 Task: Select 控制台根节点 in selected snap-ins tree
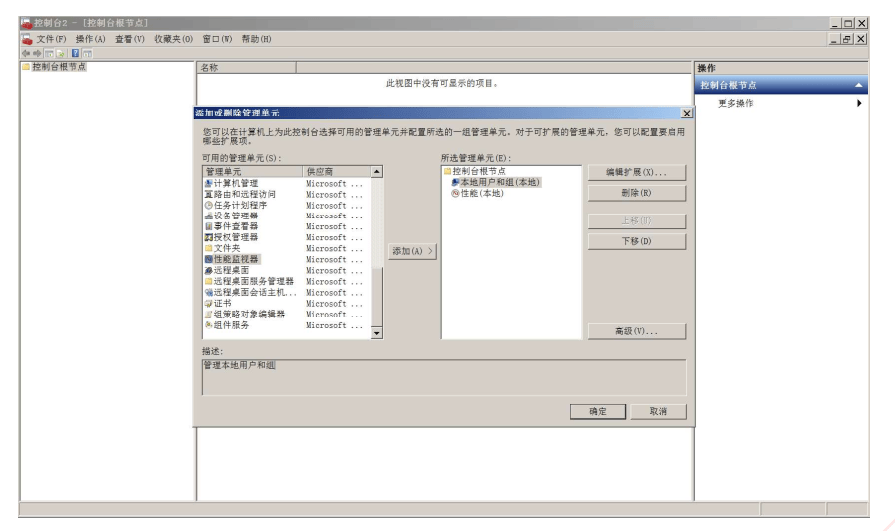(x=479, y=171)
